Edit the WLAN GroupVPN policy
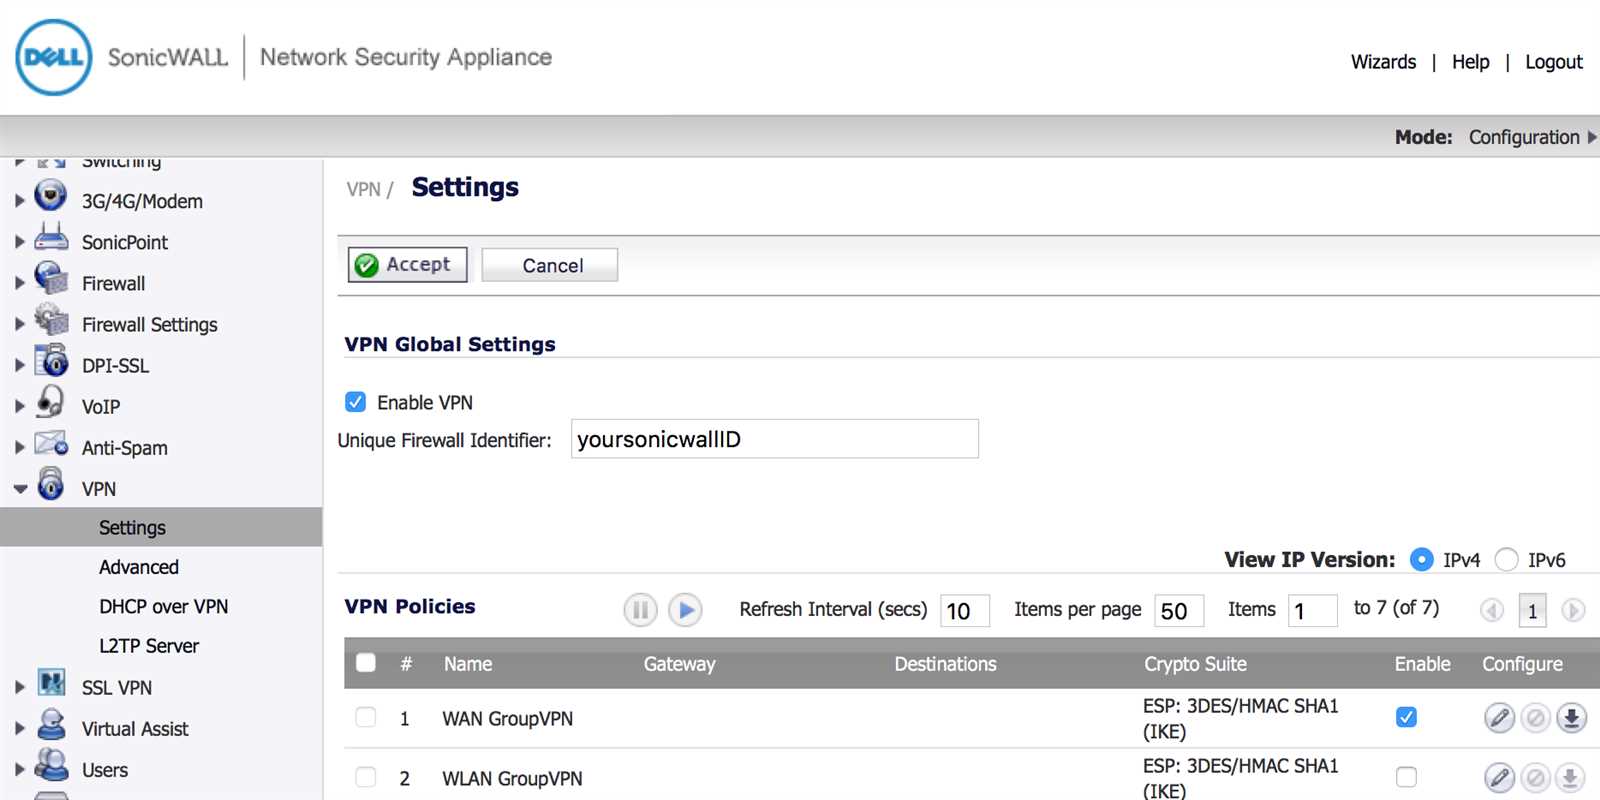This screenshot has height=800, width=1600. 1499,777
